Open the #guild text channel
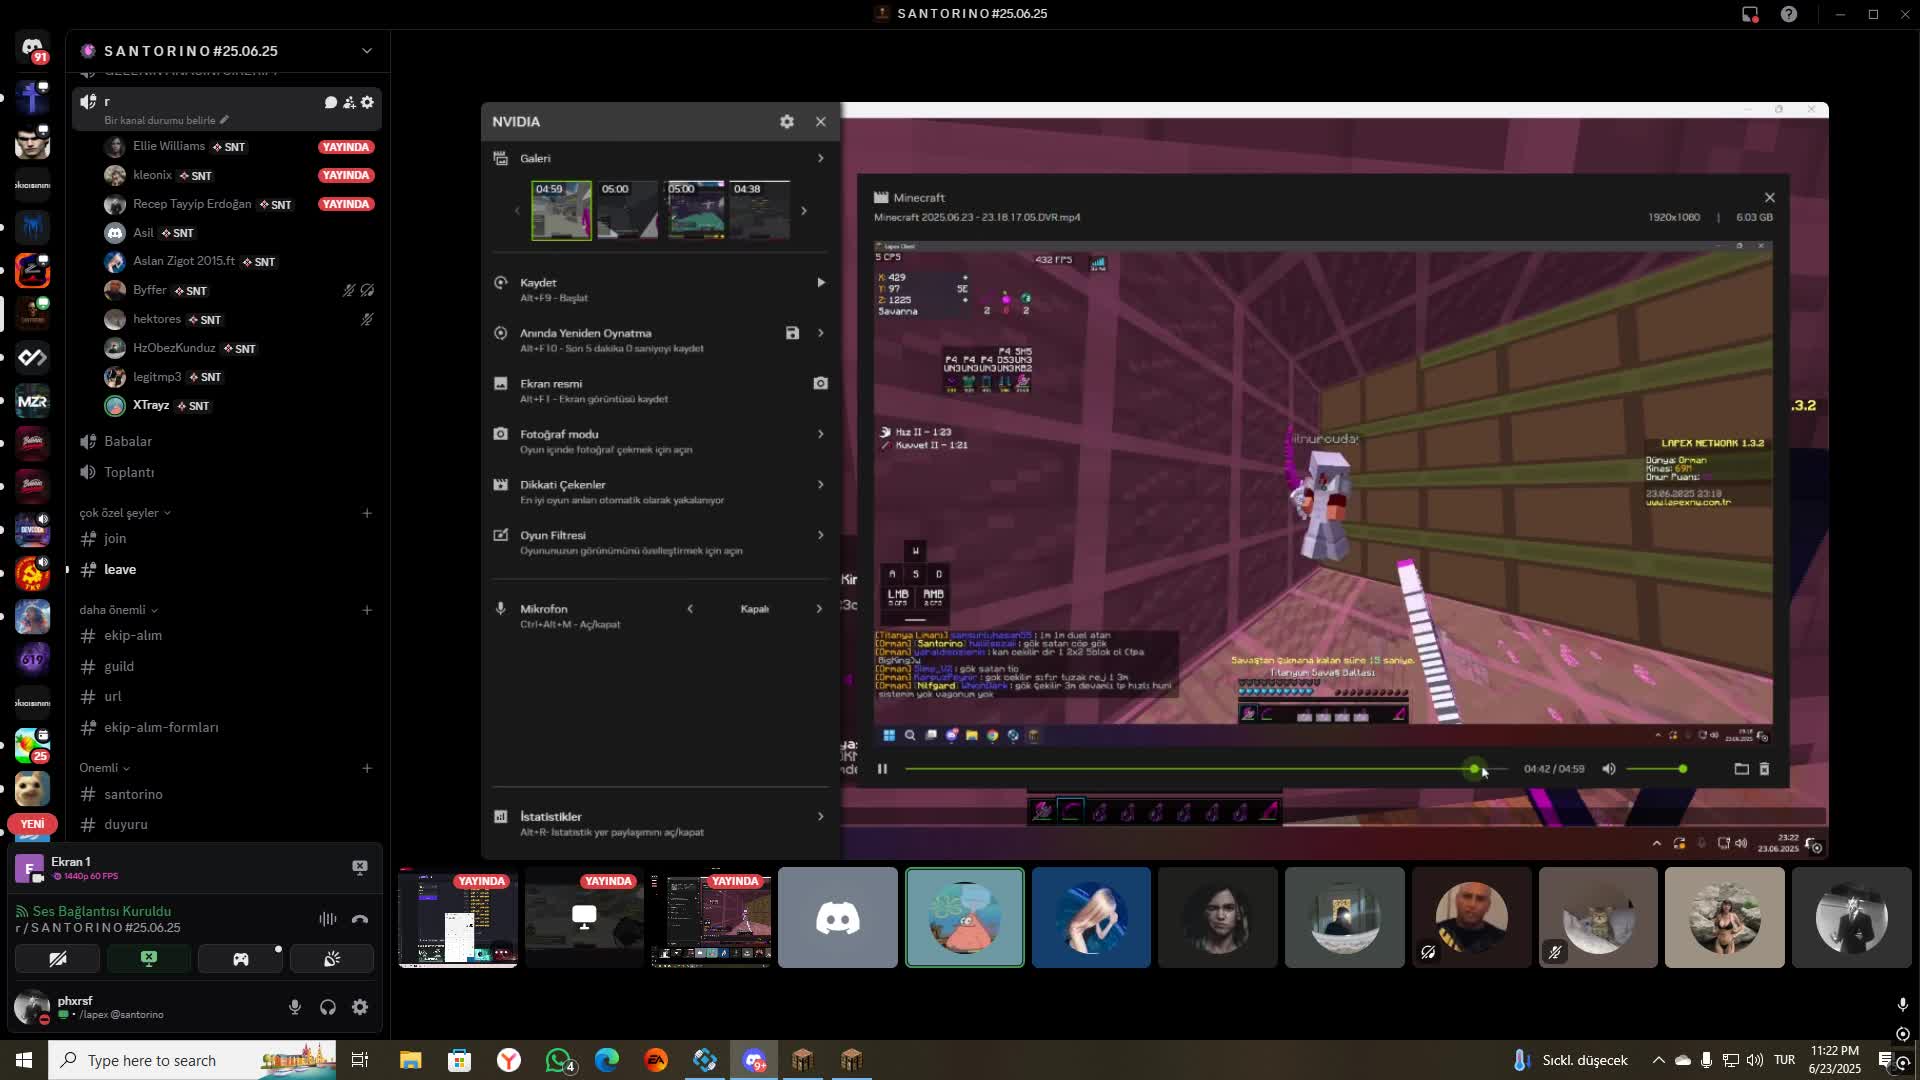1920x1080 pixels. coord(117,666)
